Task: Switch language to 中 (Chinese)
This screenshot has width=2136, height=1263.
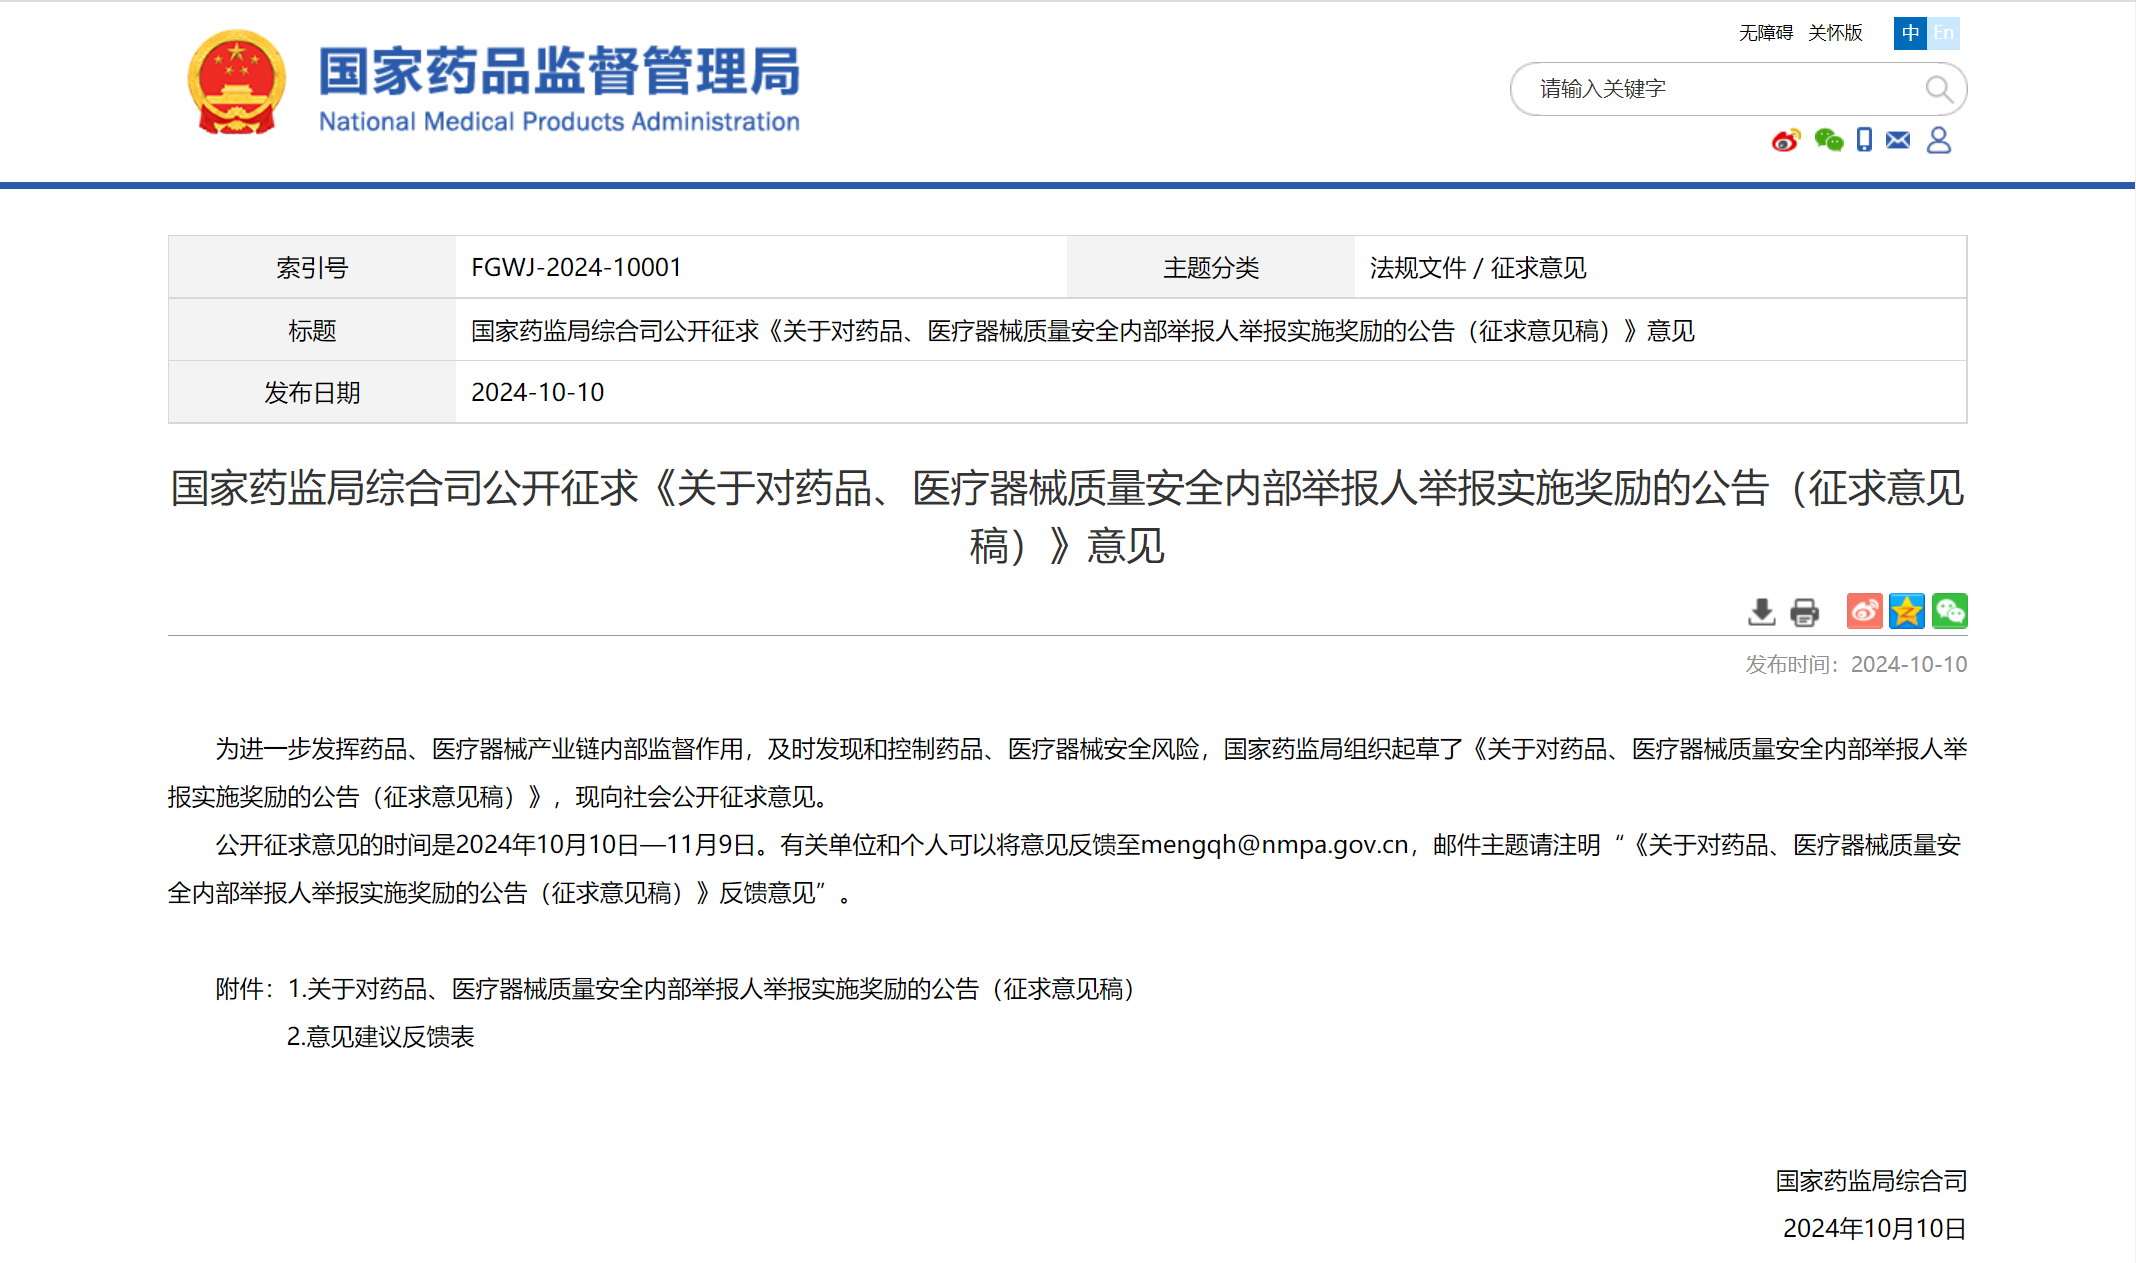Action: click(x=1910, y=33)
